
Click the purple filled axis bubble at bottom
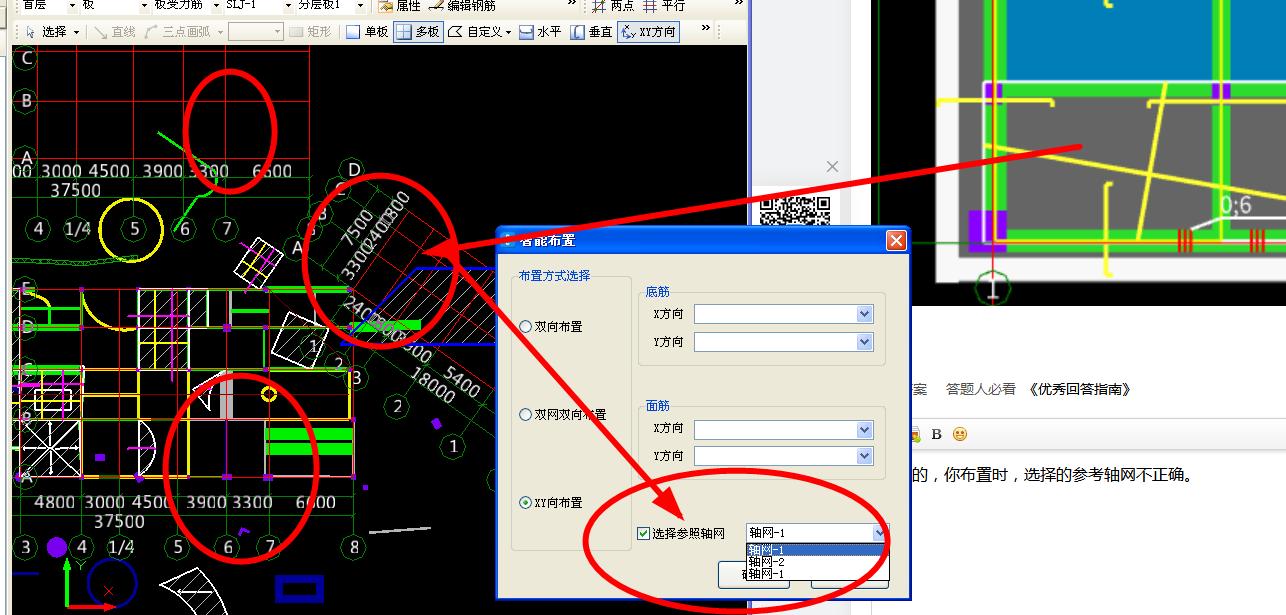pos(57,547)
